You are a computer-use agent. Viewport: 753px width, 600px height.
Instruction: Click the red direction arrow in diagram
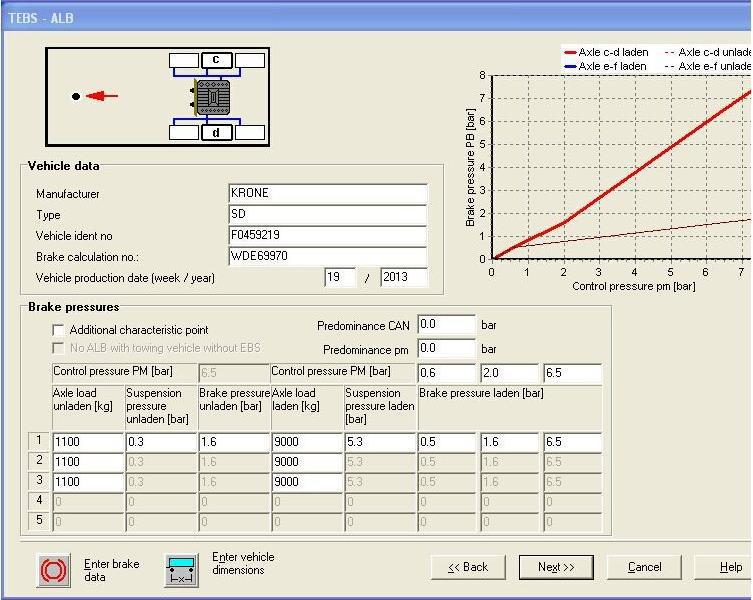pyautogui.click(x=102, y=96)
